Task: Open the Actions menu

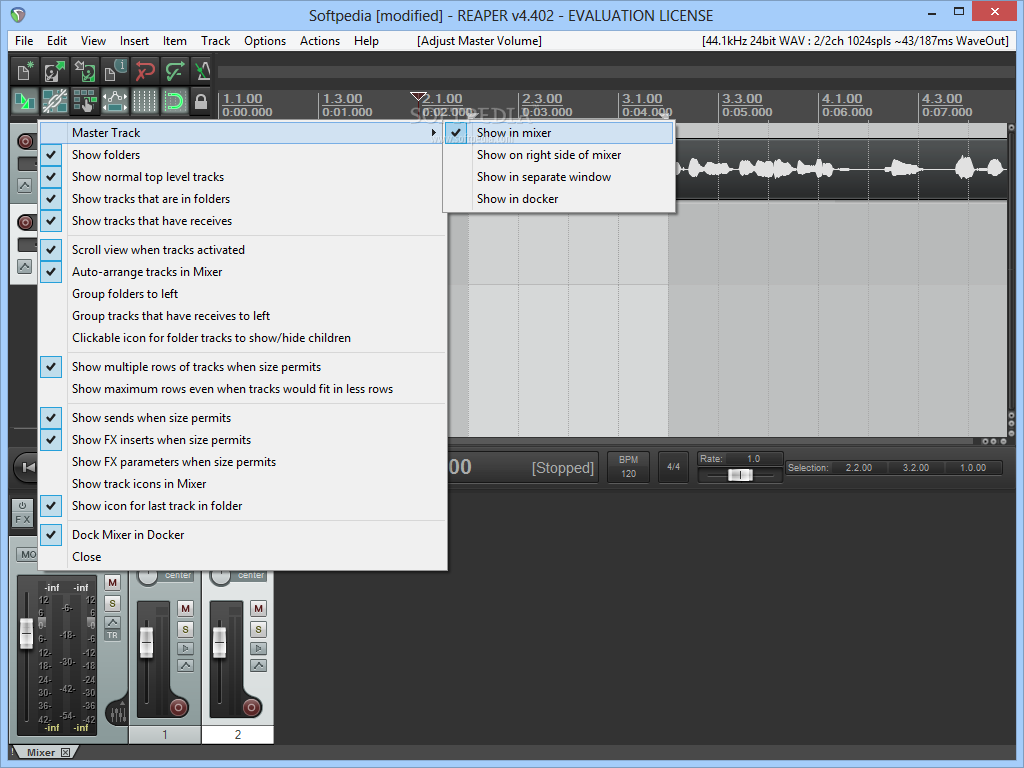Action: [x=320, y=40]
